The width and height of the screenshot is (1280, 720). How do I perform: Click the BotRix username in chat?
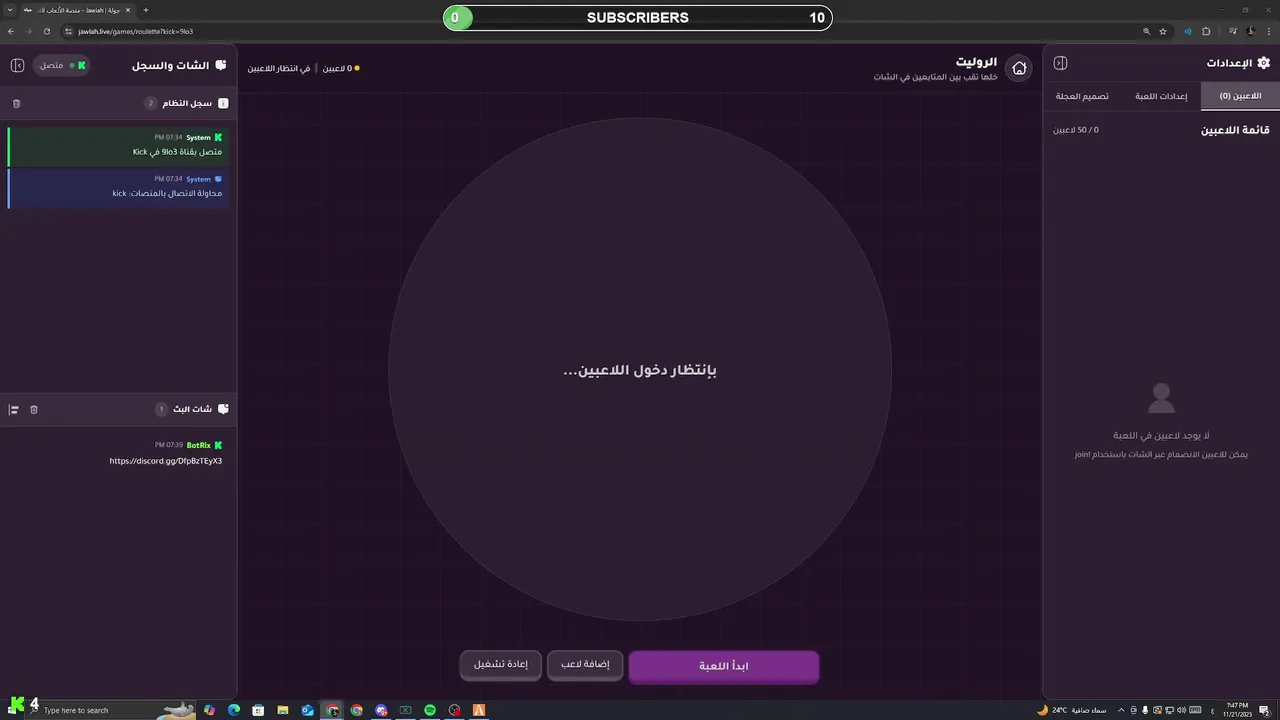[198, 445]
